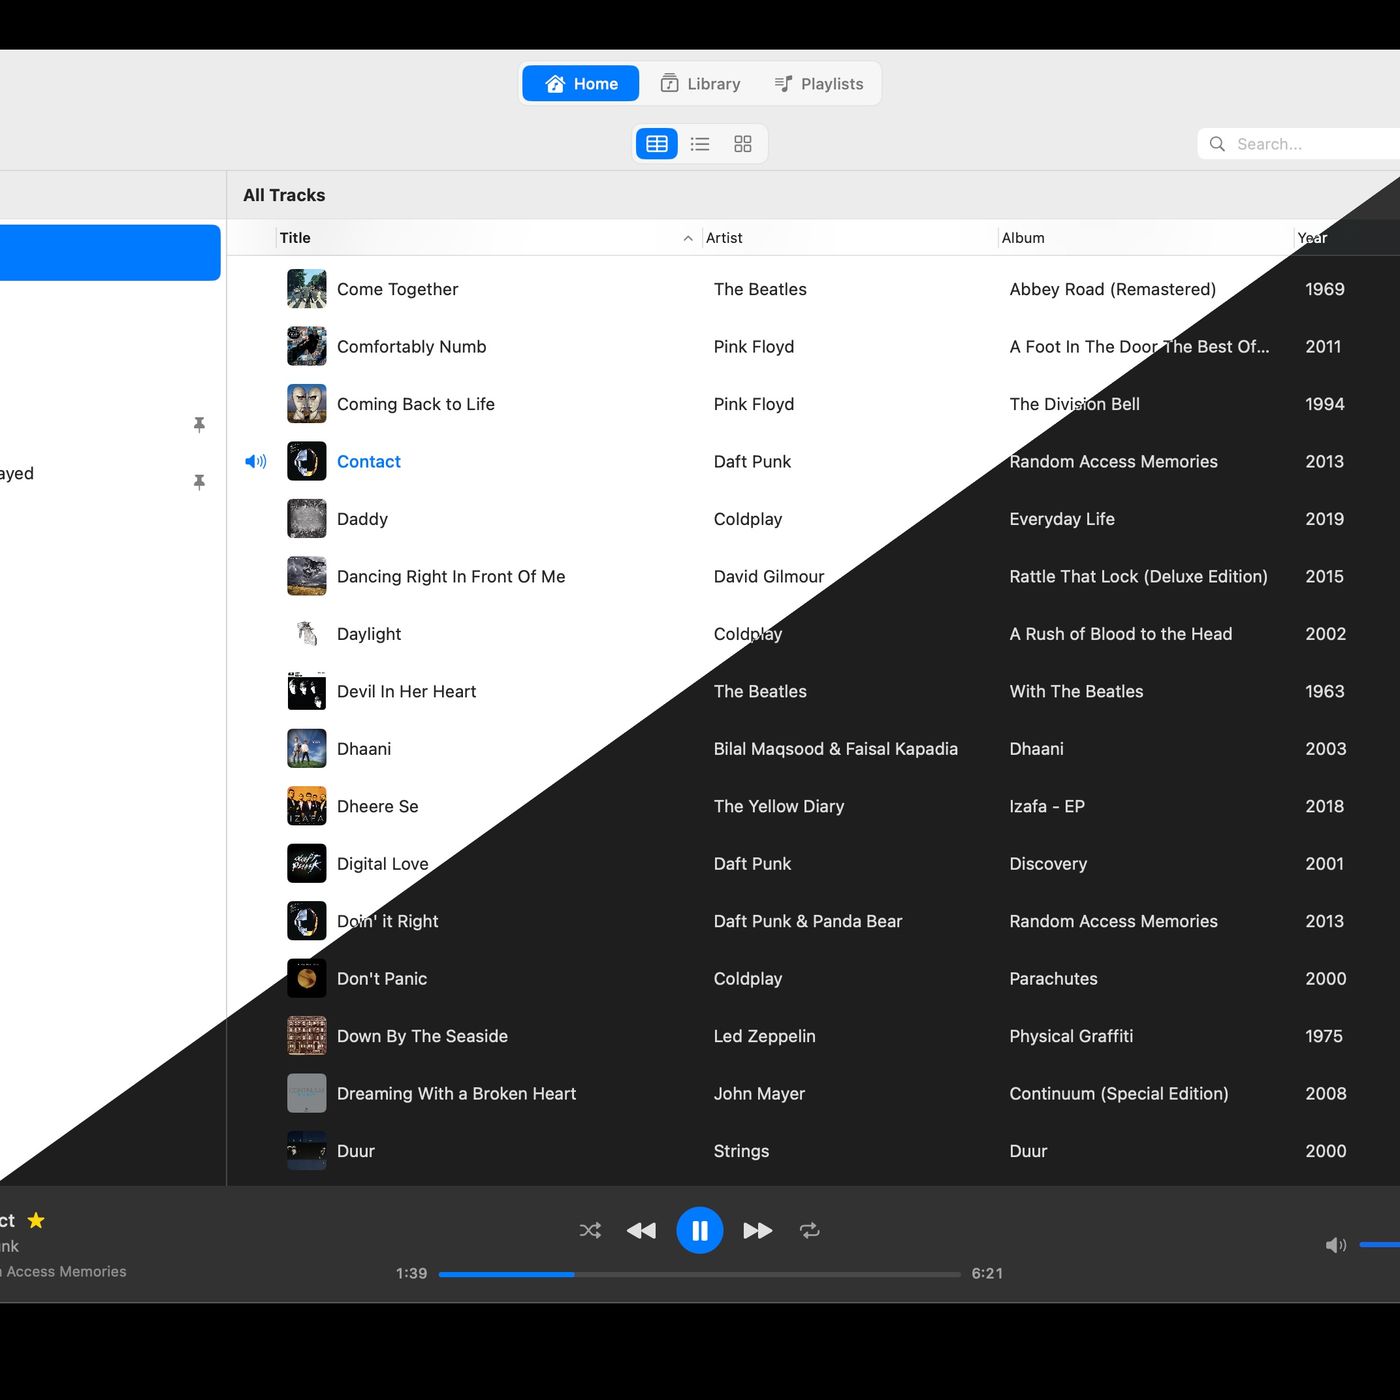This screenshot has width=1400, height=1400.
Task: Click album Physical Graffiti
Action: tap(1071, 1036)
